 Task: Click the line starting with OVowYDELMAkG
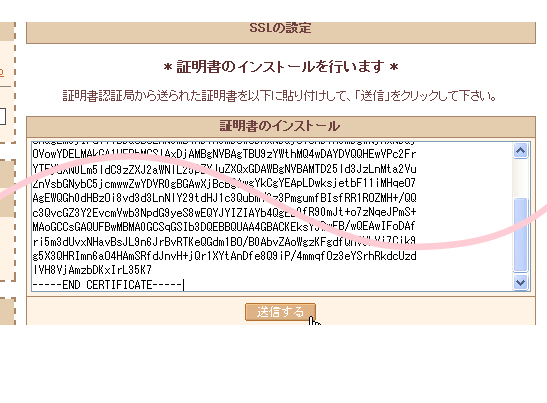click(224, 154)
